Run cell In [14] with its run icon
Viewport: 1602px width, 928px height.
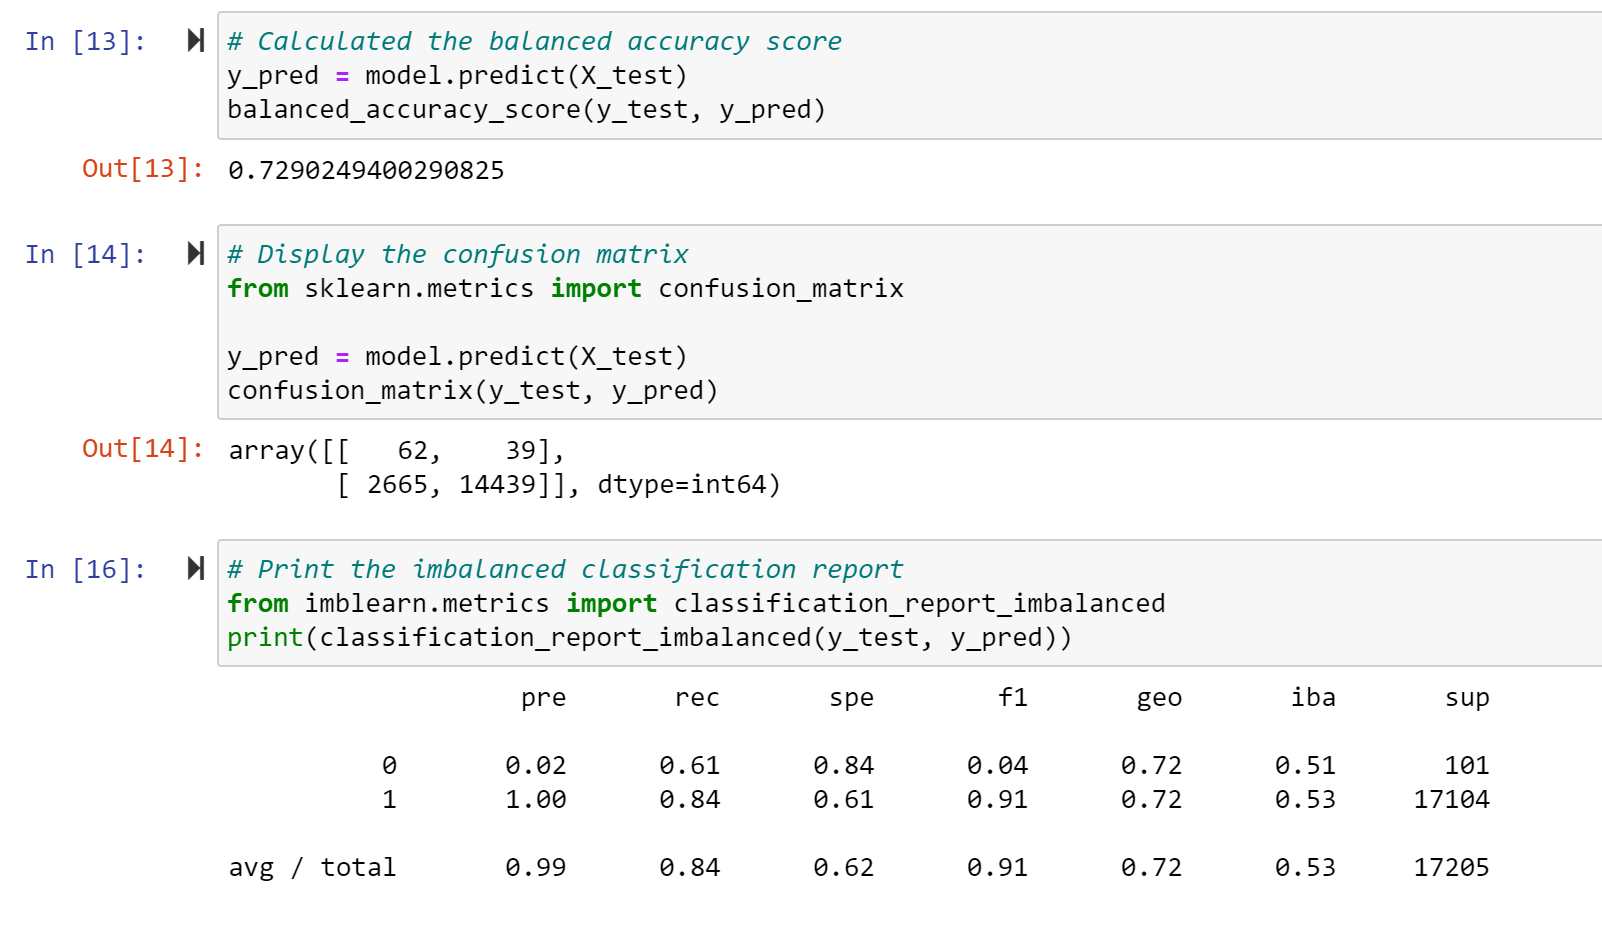pyautogui.click(x=196, y=253)
